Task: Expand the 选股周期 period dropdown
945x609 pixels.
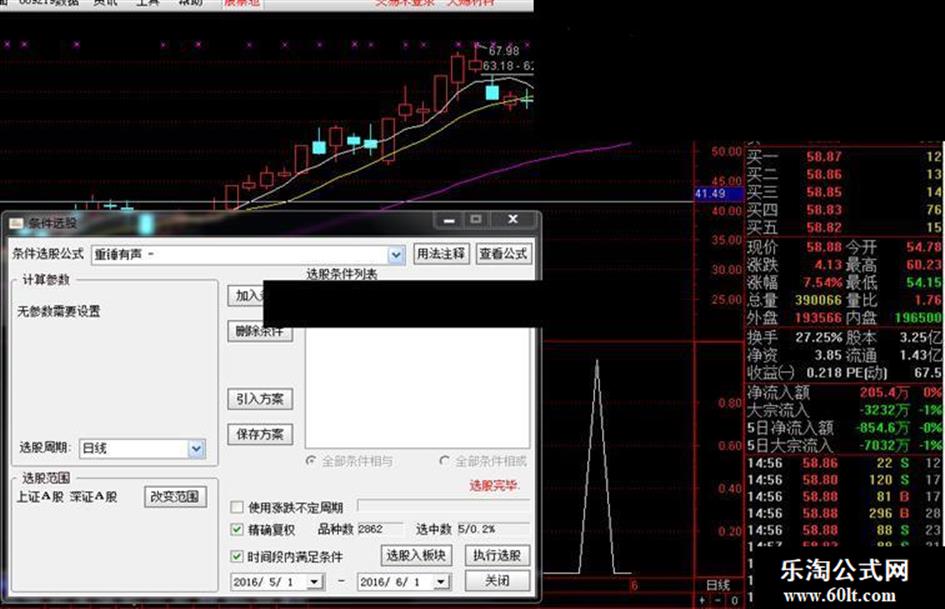Action: point(196,448)
